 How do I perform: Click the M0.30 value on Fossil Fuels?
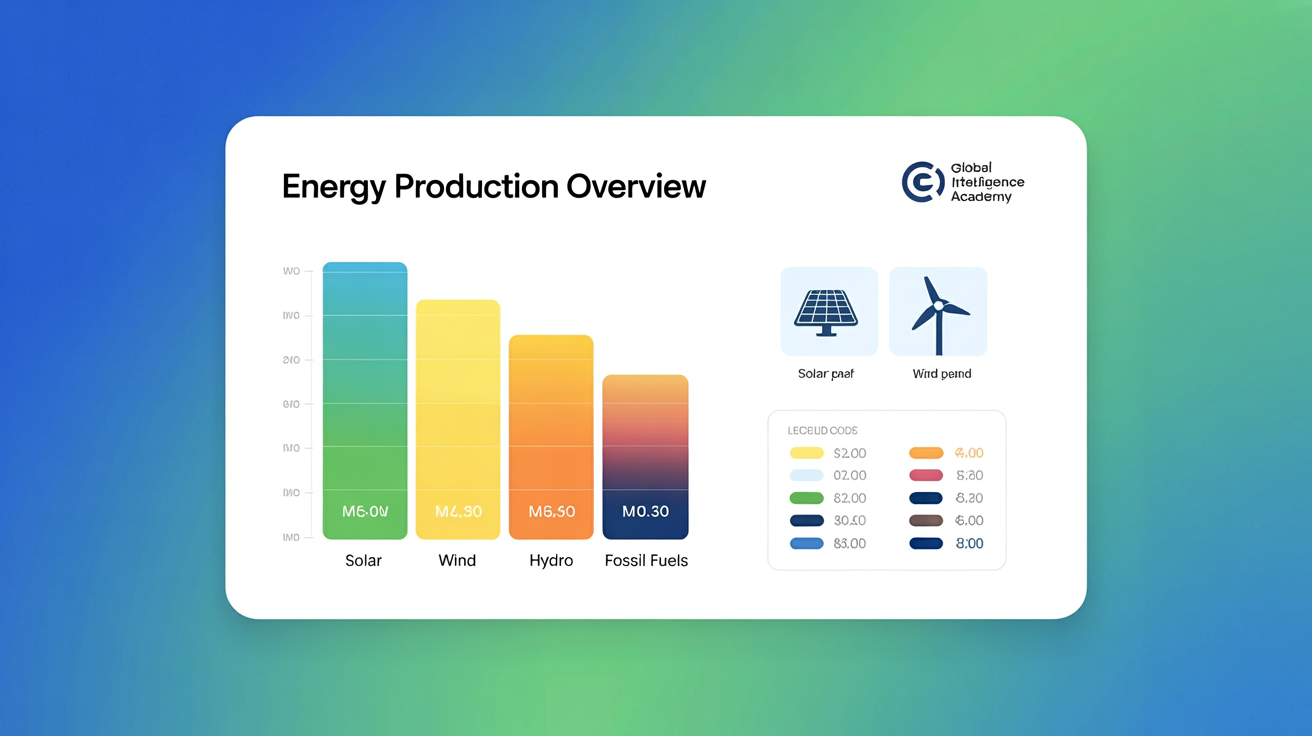(644, 511)
